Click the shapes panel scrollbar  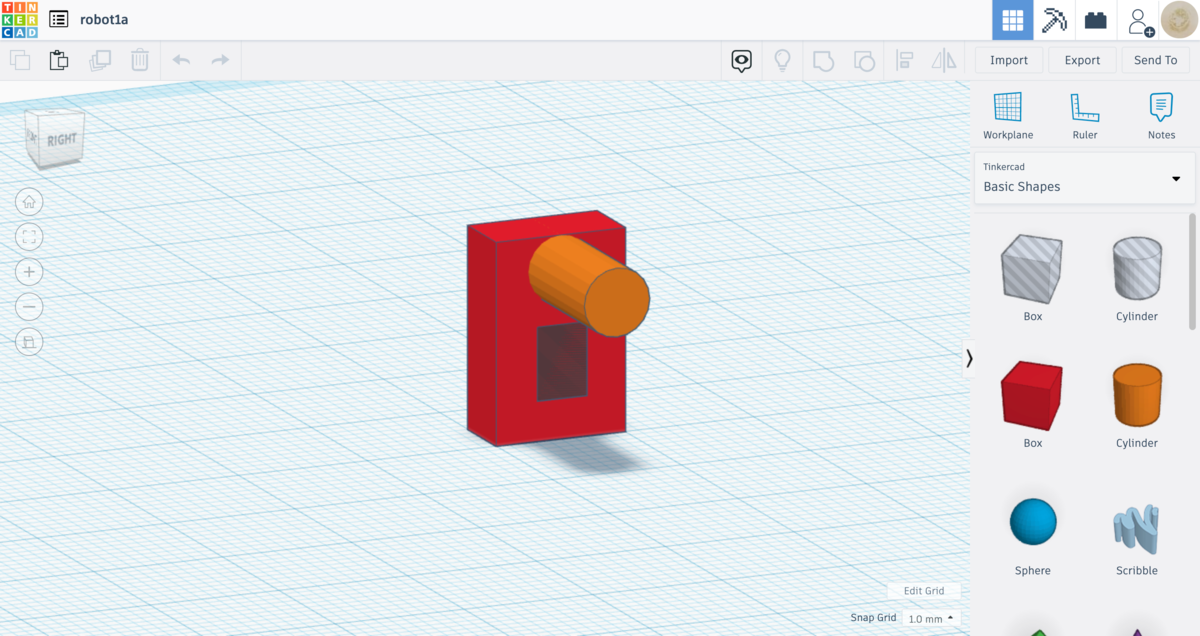coord(1192,270)
